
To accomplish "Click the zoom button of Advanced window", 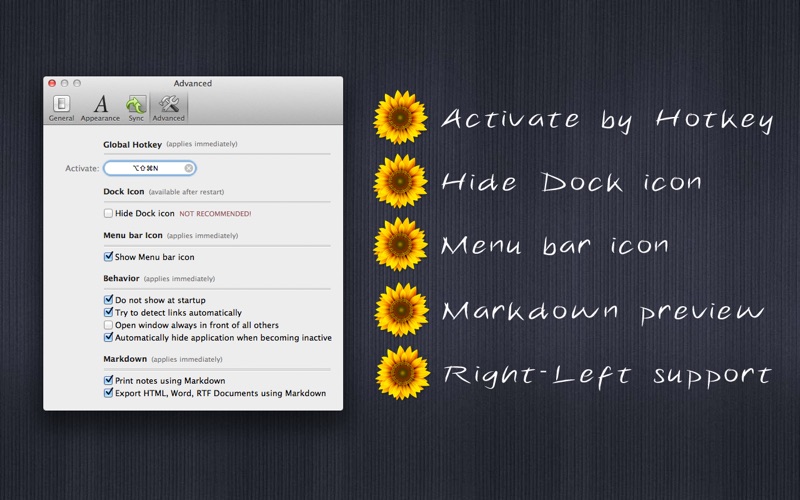I will [77, 83].
